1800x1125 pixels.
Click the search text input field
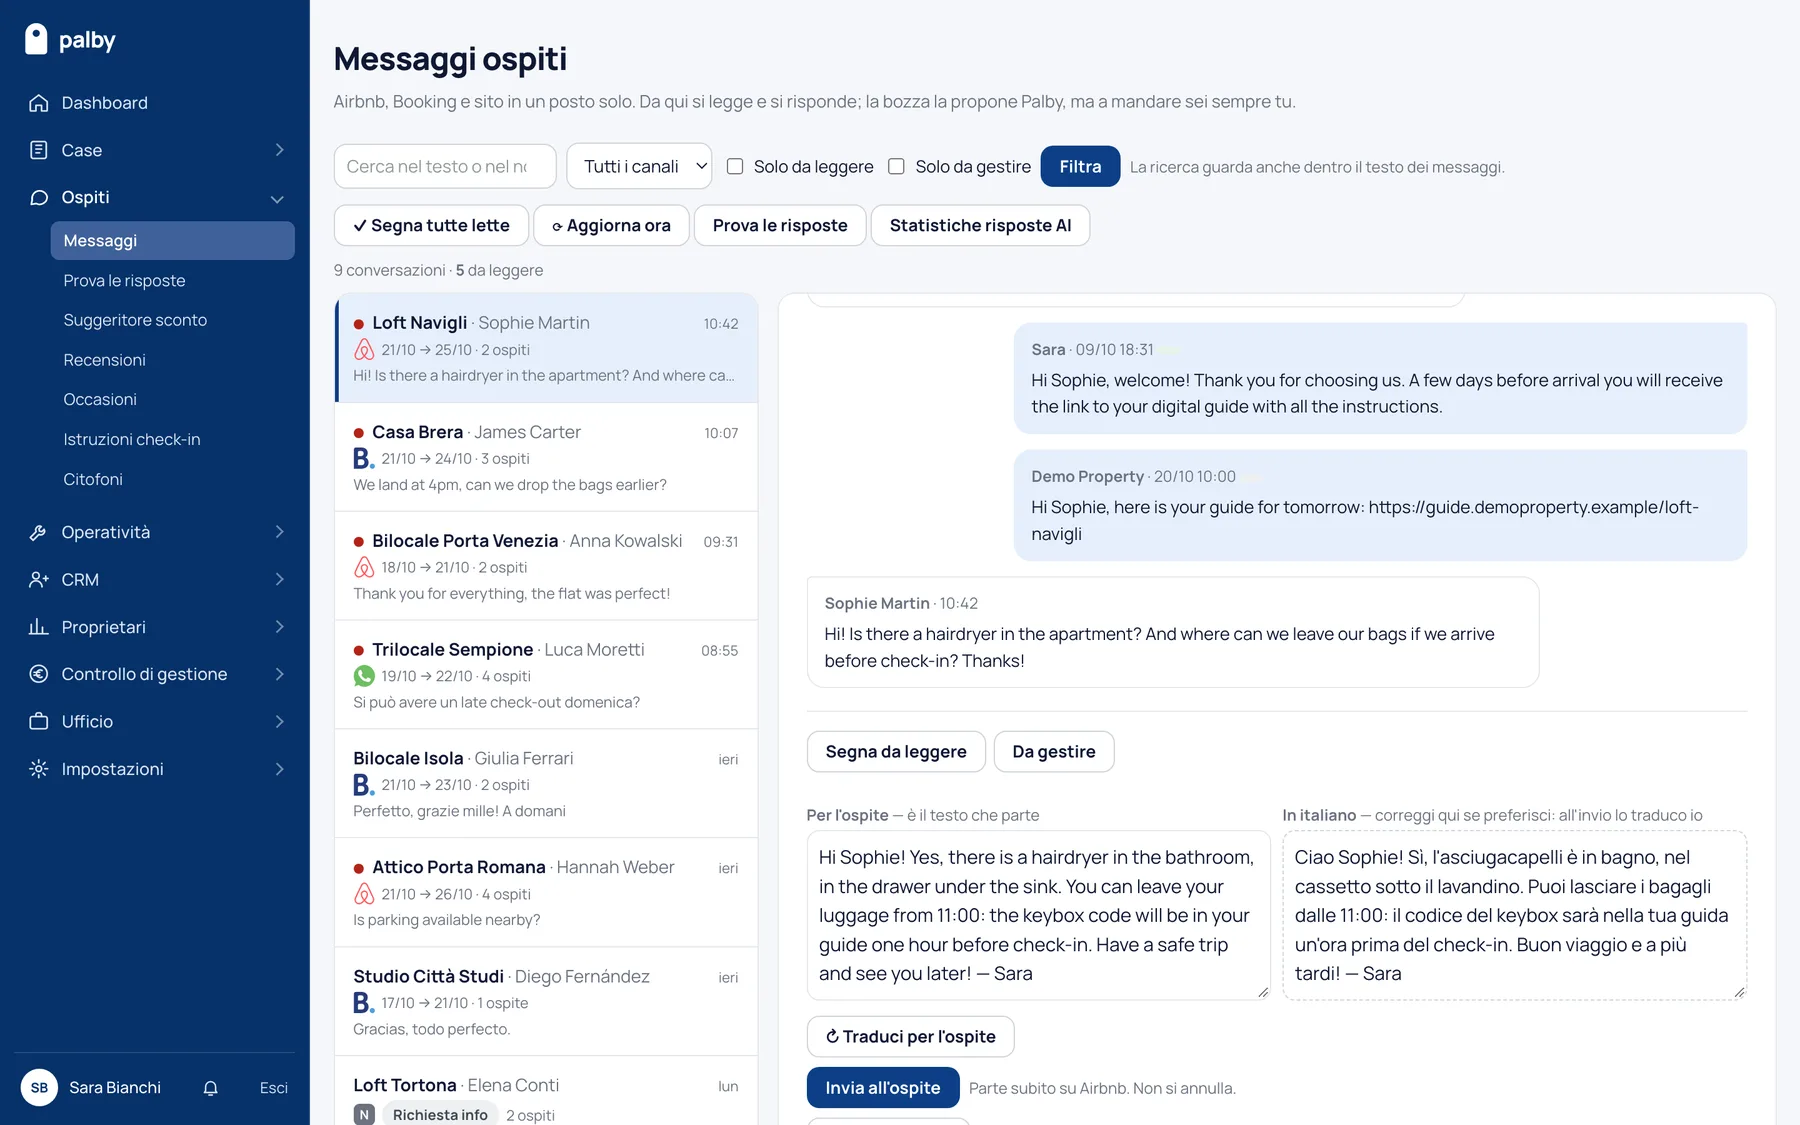445,166
